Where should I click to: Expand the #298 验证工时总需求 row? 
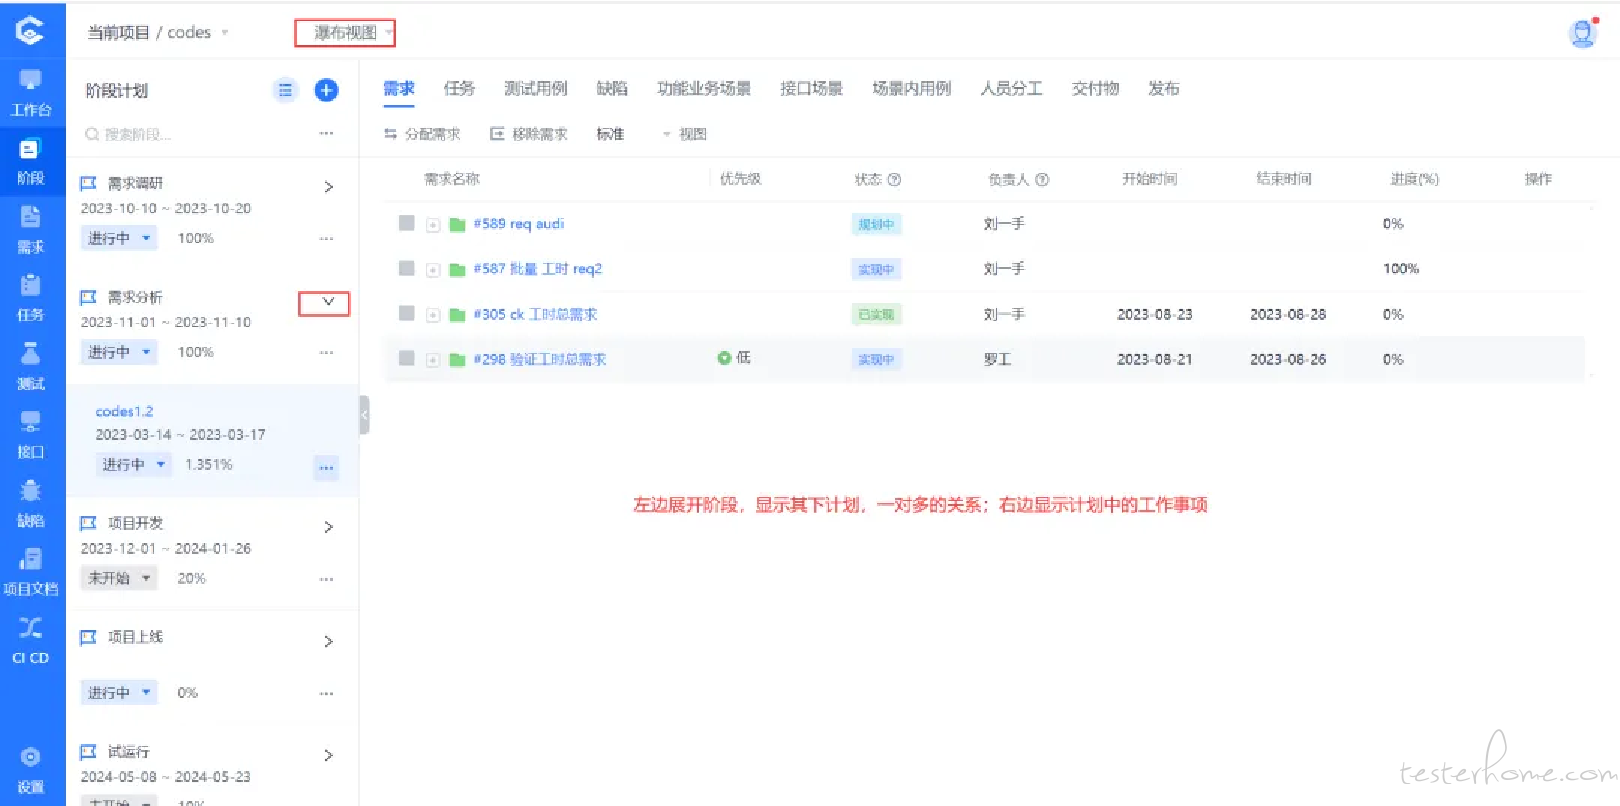(x=433, y=360)
